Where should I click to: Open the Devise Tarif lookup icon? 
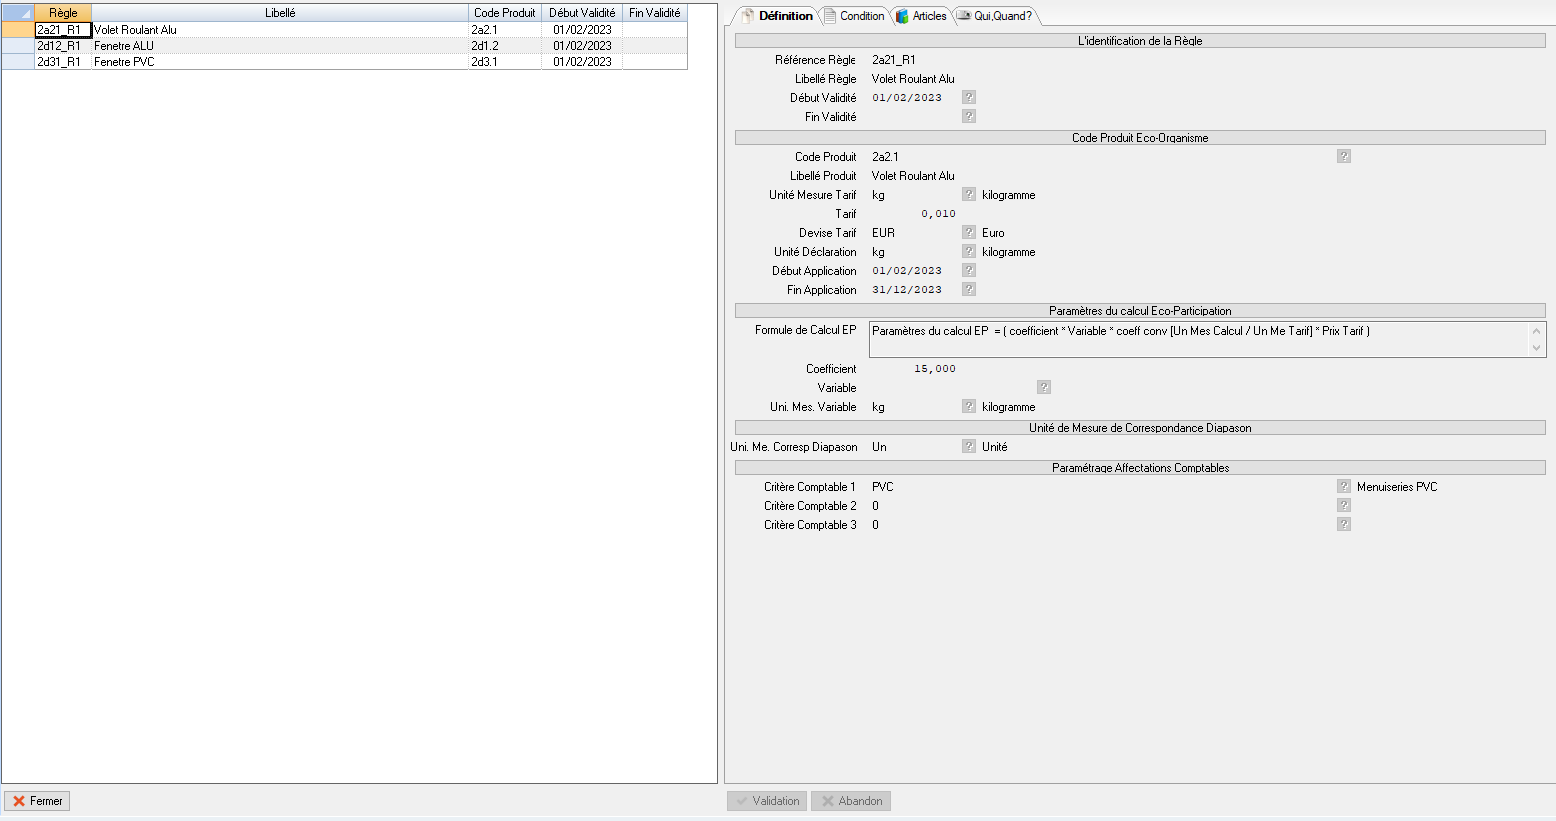coord(968,232)
